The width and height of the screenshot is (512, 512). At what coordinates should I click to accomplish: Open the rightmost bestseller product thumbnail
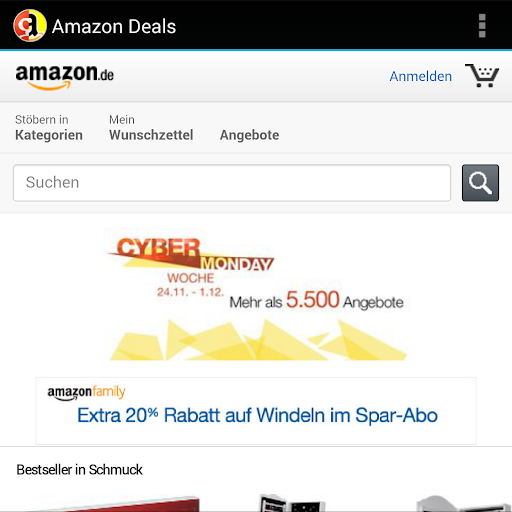point(464,504)
